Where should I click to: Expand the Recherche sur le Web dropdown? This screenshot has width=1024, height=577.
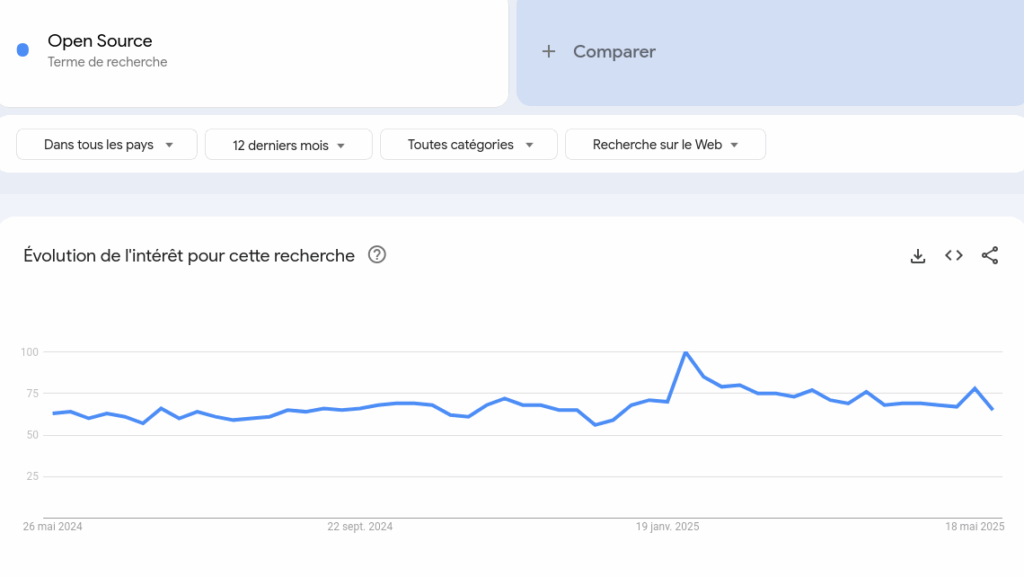pyautogui.click(x=665, y=144)
